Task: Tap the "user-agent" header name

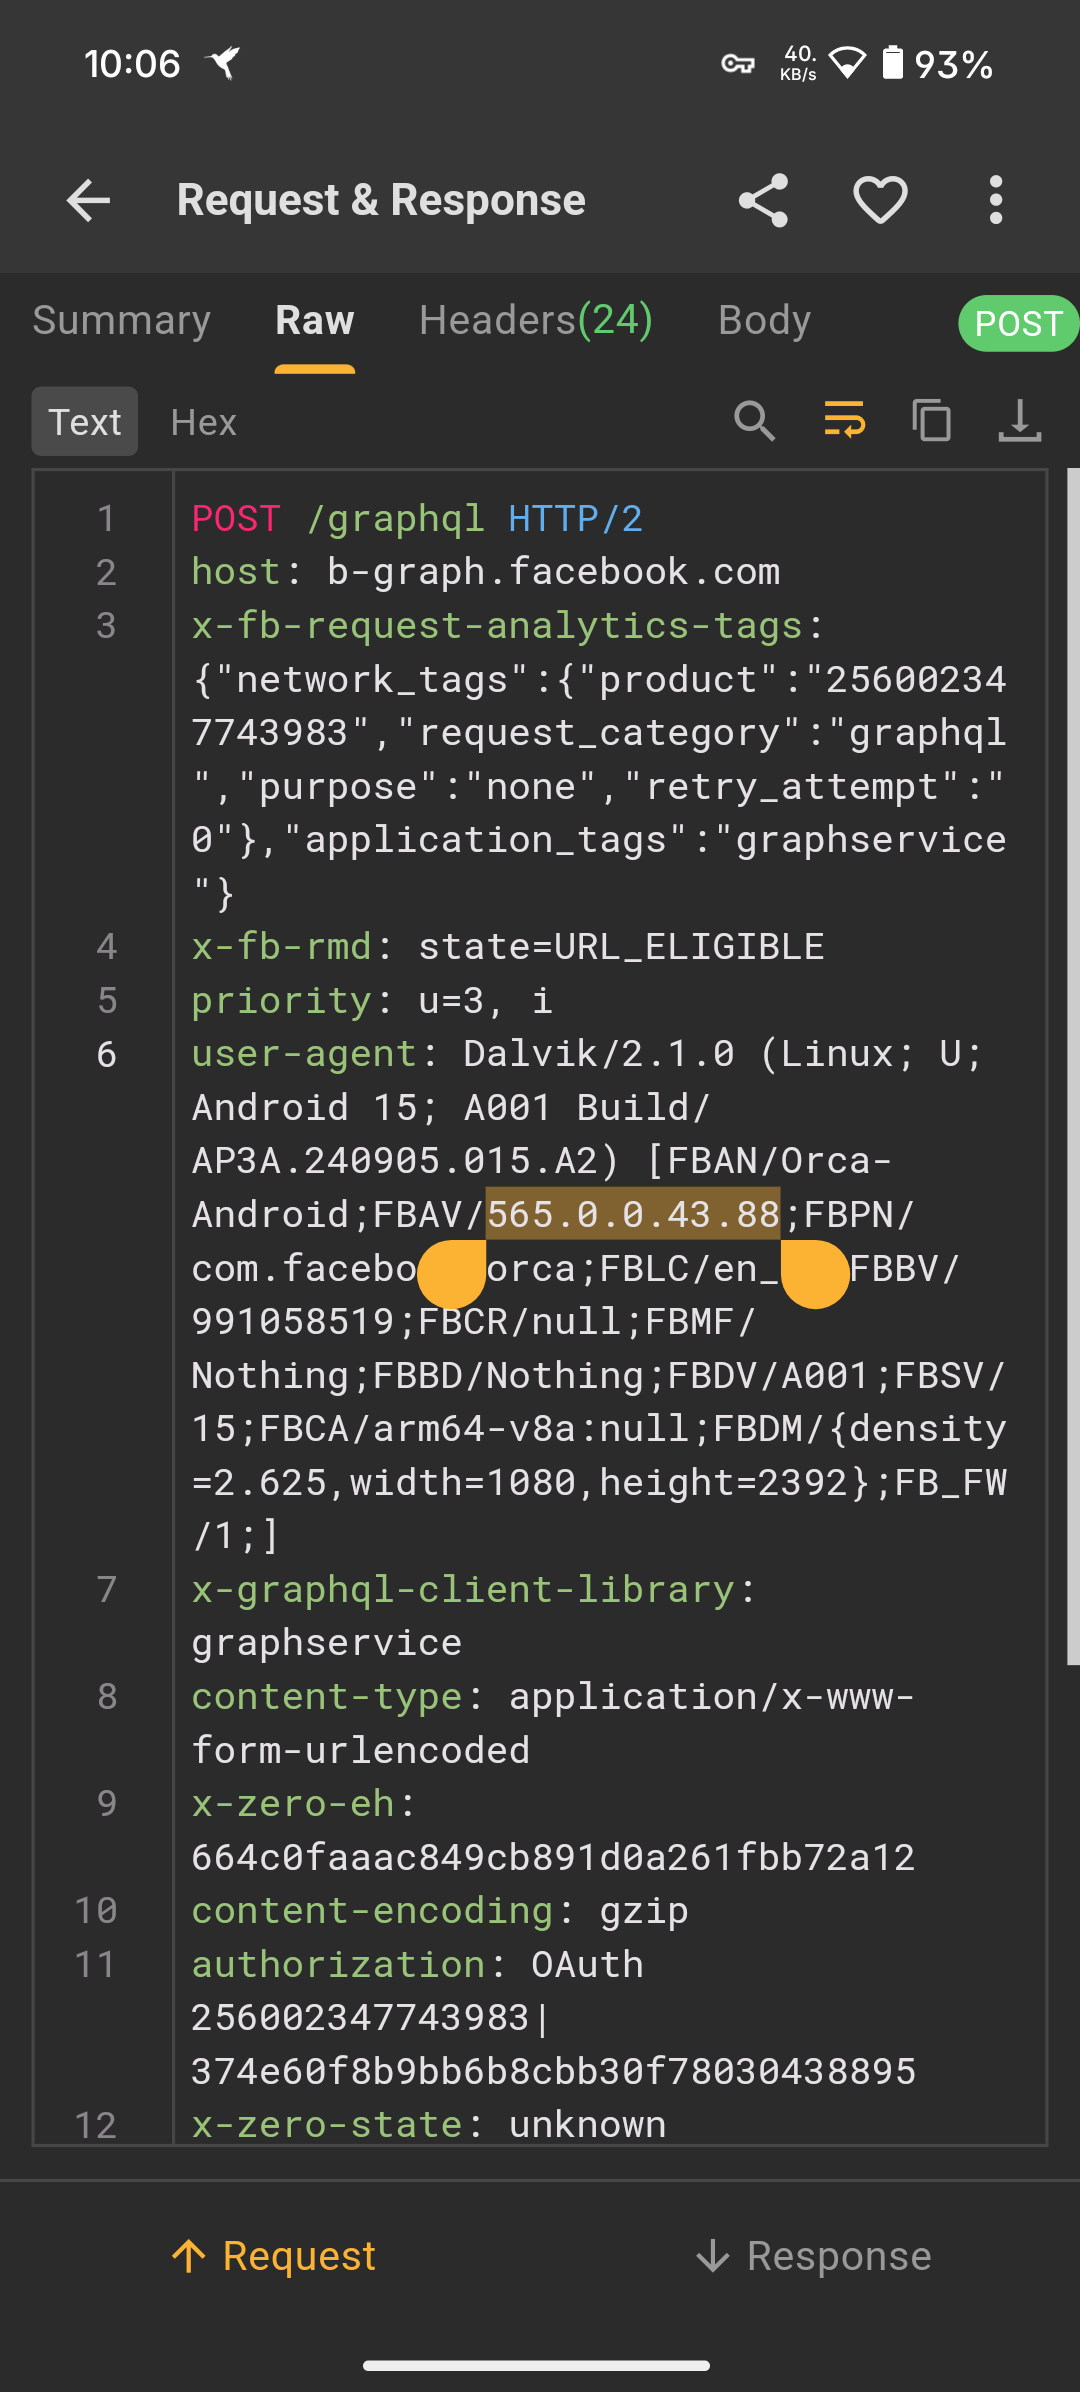Action: point(304,1054)
